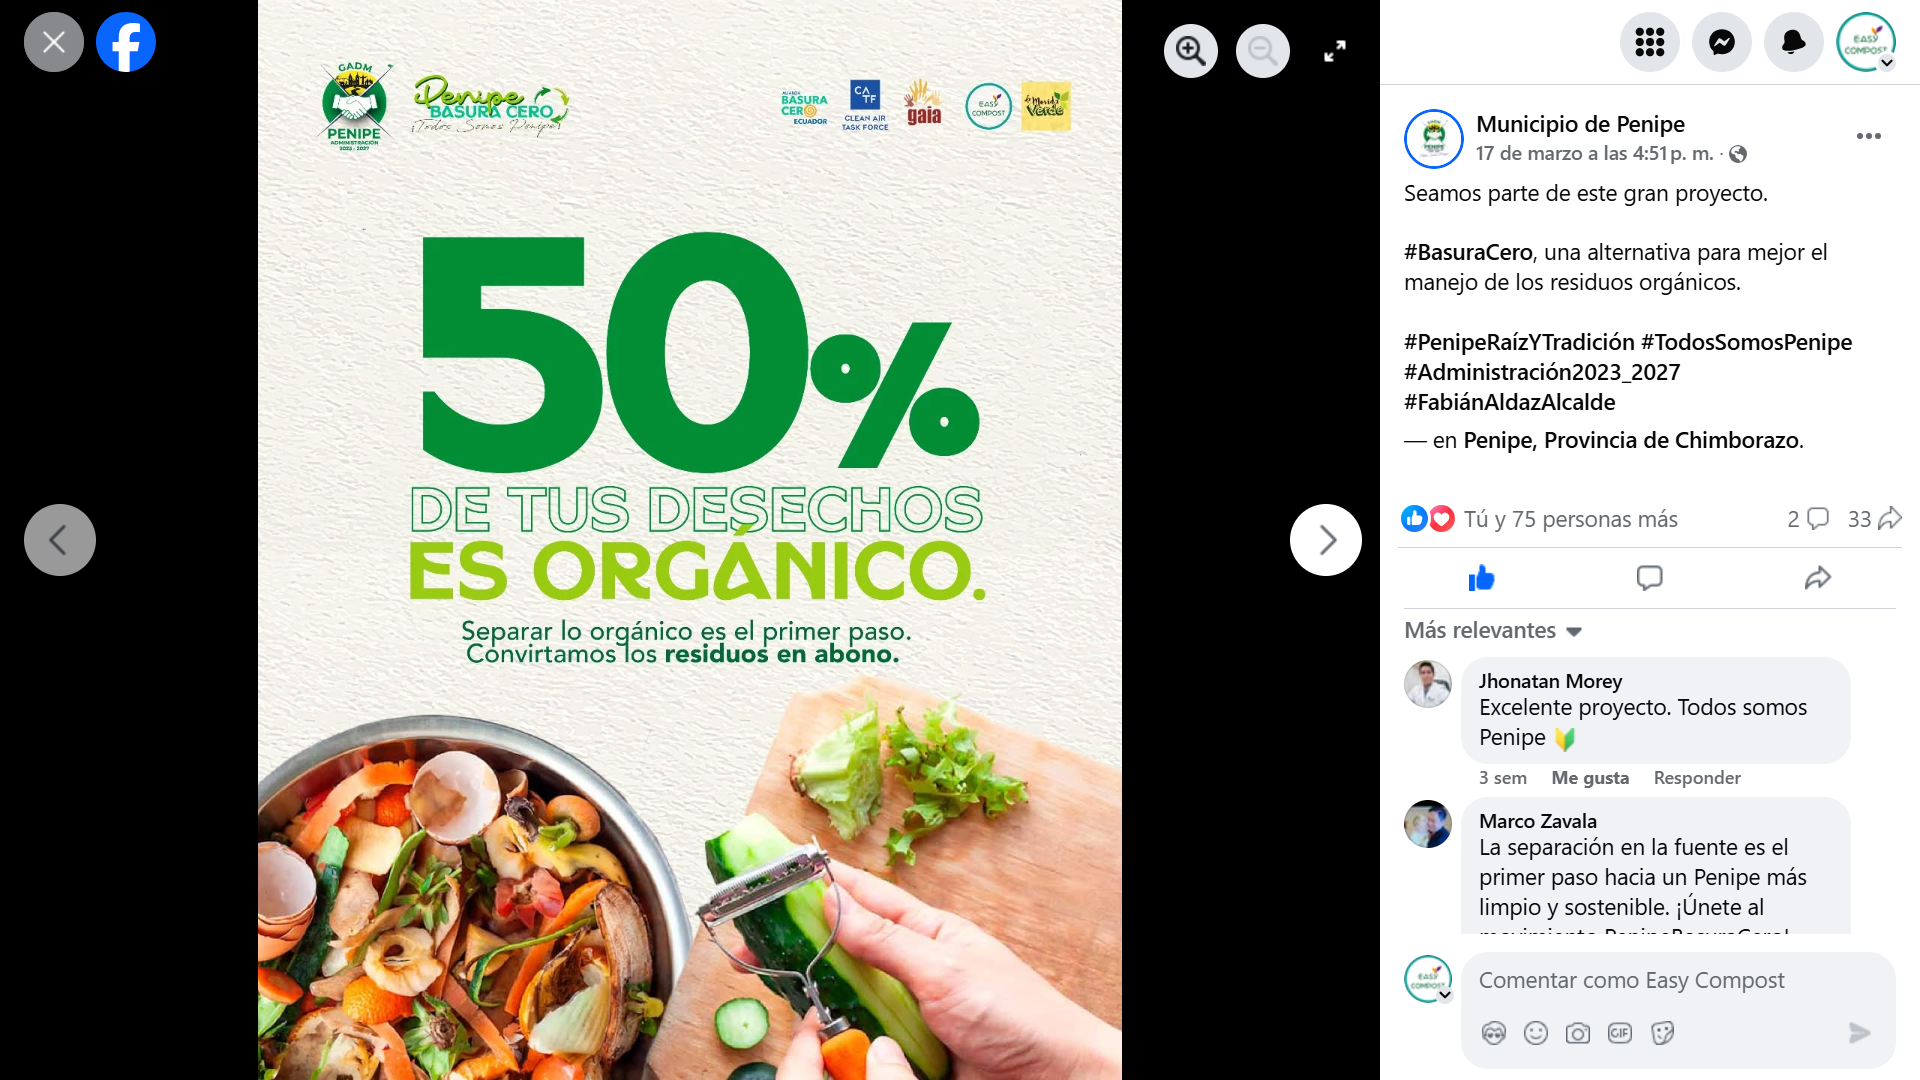Enter fullscreen photo view
1920x1080 pixels.
pos(1335,51)
